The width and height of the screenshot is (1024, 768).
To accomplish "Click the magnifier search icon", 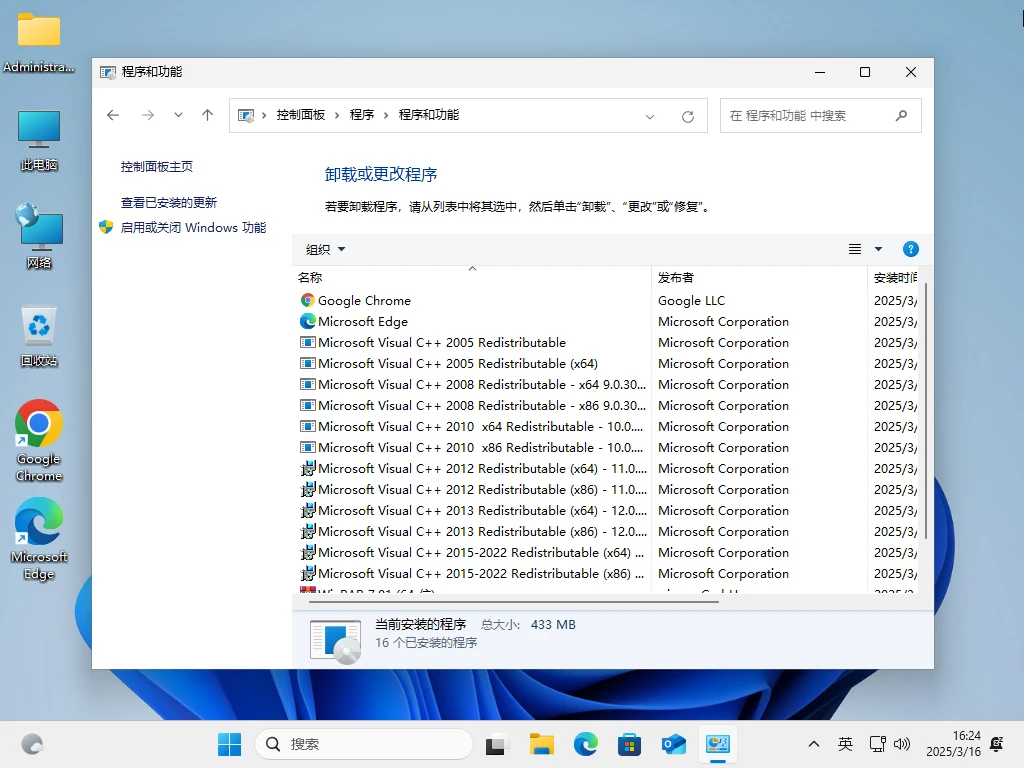I will pyautogui.click(x=901, y=116).
